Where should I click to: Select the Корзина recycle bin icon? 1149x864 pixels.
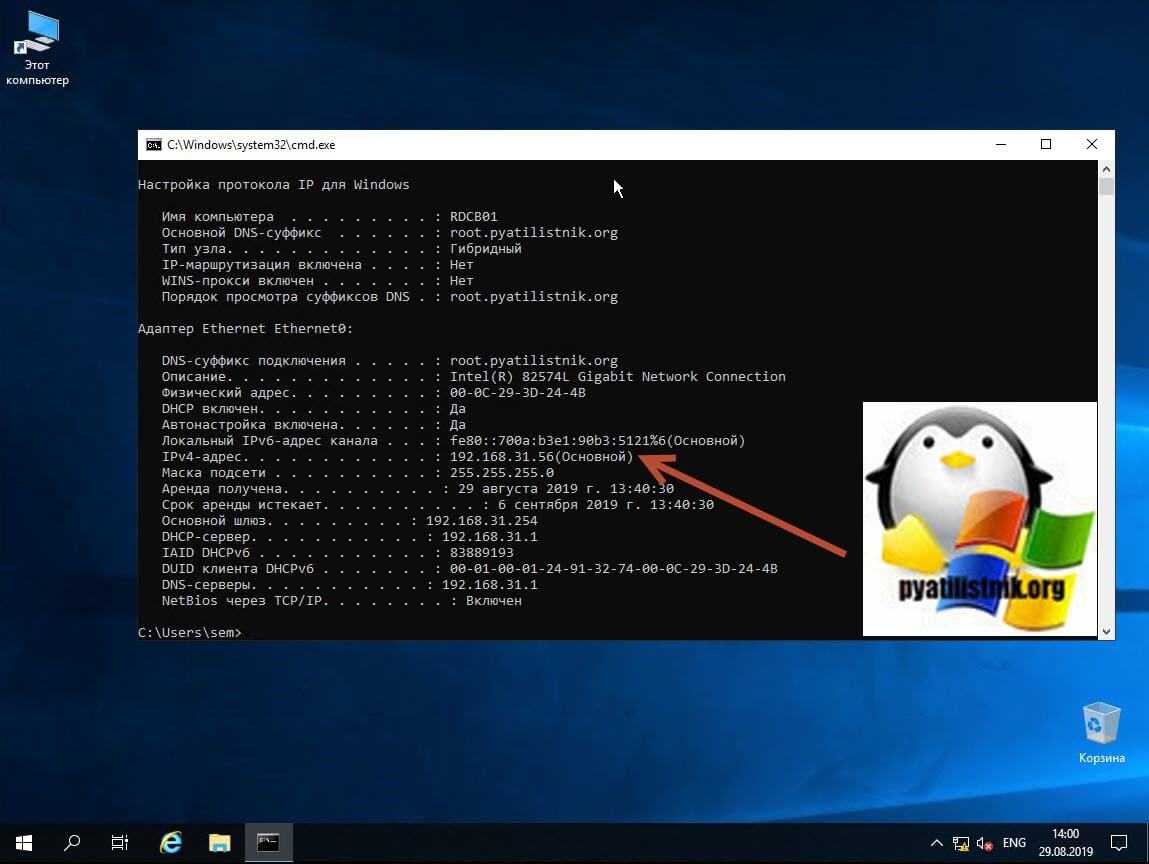tap(1101, 732)
